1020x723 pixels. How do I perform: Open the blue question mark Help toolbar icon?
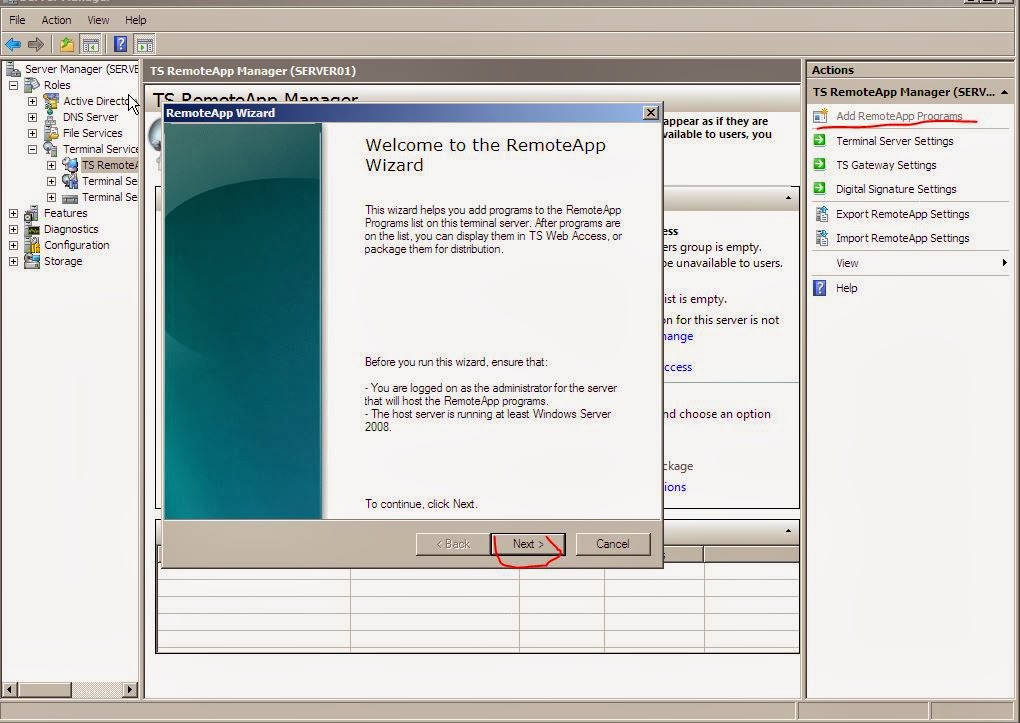click(x=120, y=44)
